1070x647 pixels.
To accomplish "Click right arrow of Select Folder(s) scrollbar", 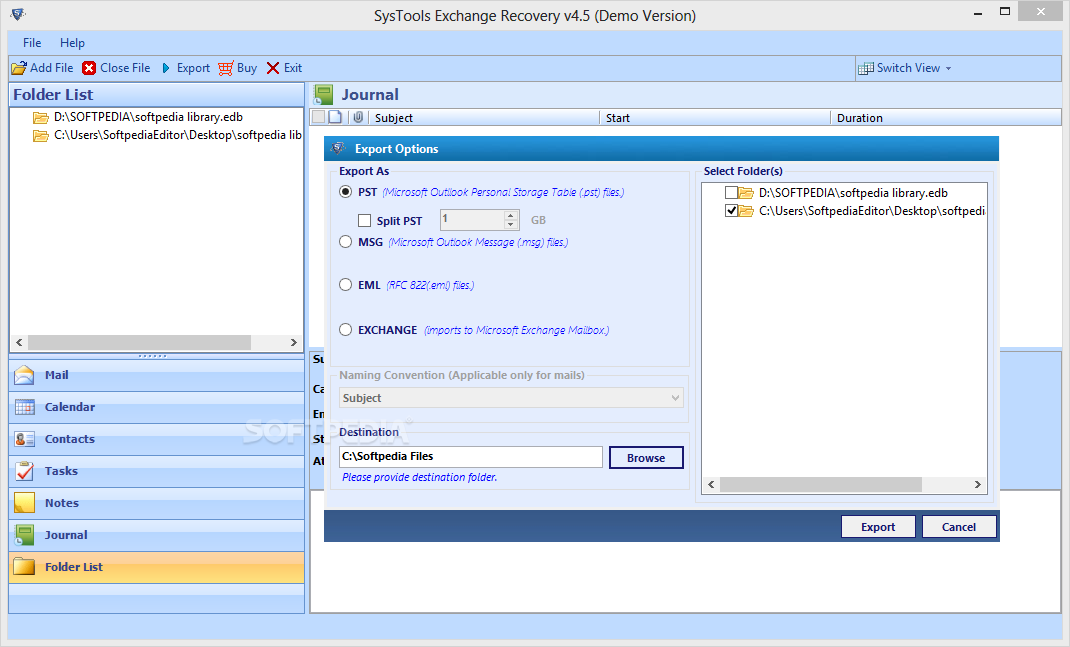I will (977, 485).
